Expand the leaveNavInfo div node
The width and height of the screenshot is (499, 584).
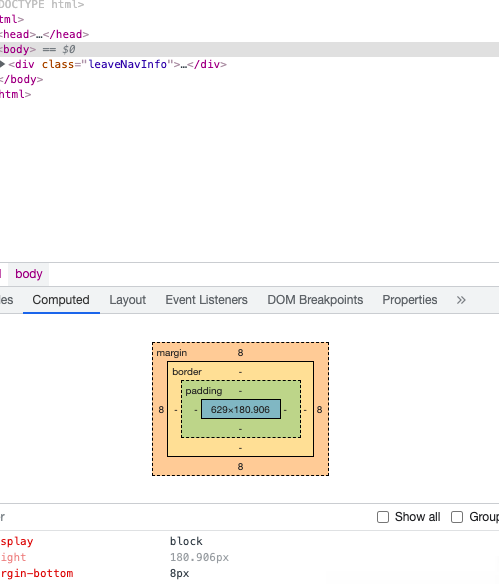coord(2,64)
